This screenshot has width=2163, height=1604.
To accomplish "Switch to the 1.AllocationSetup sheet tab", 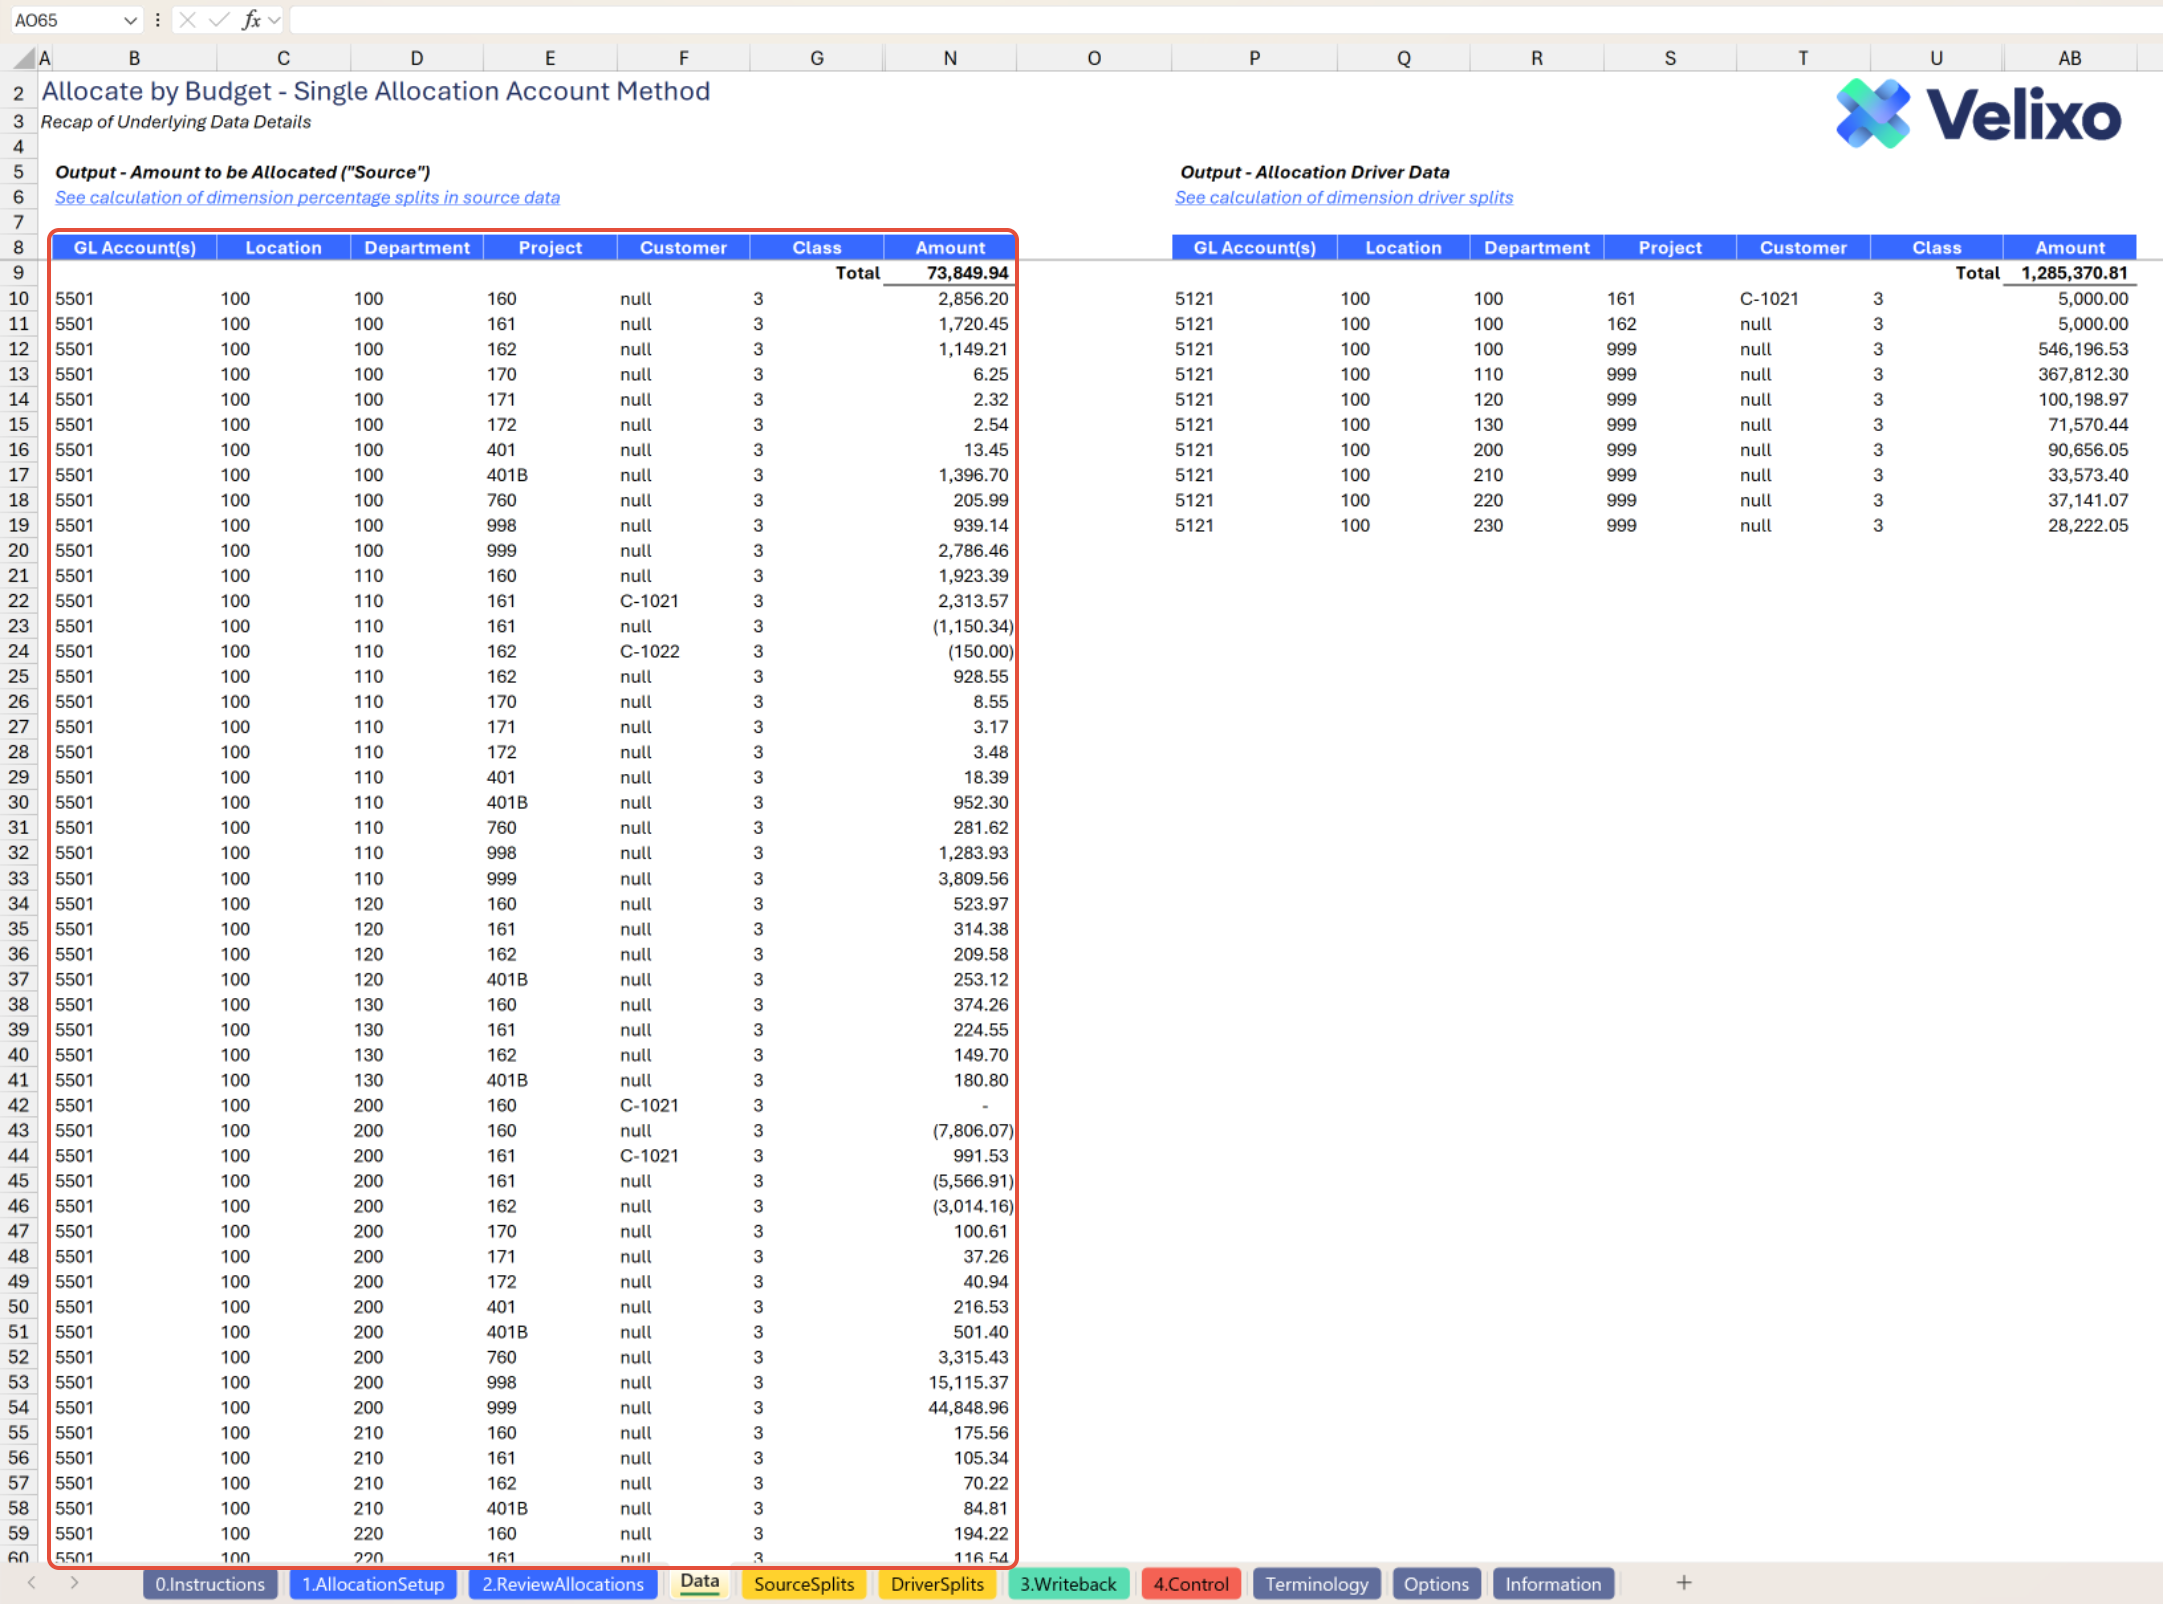I will pos(373,1584).
